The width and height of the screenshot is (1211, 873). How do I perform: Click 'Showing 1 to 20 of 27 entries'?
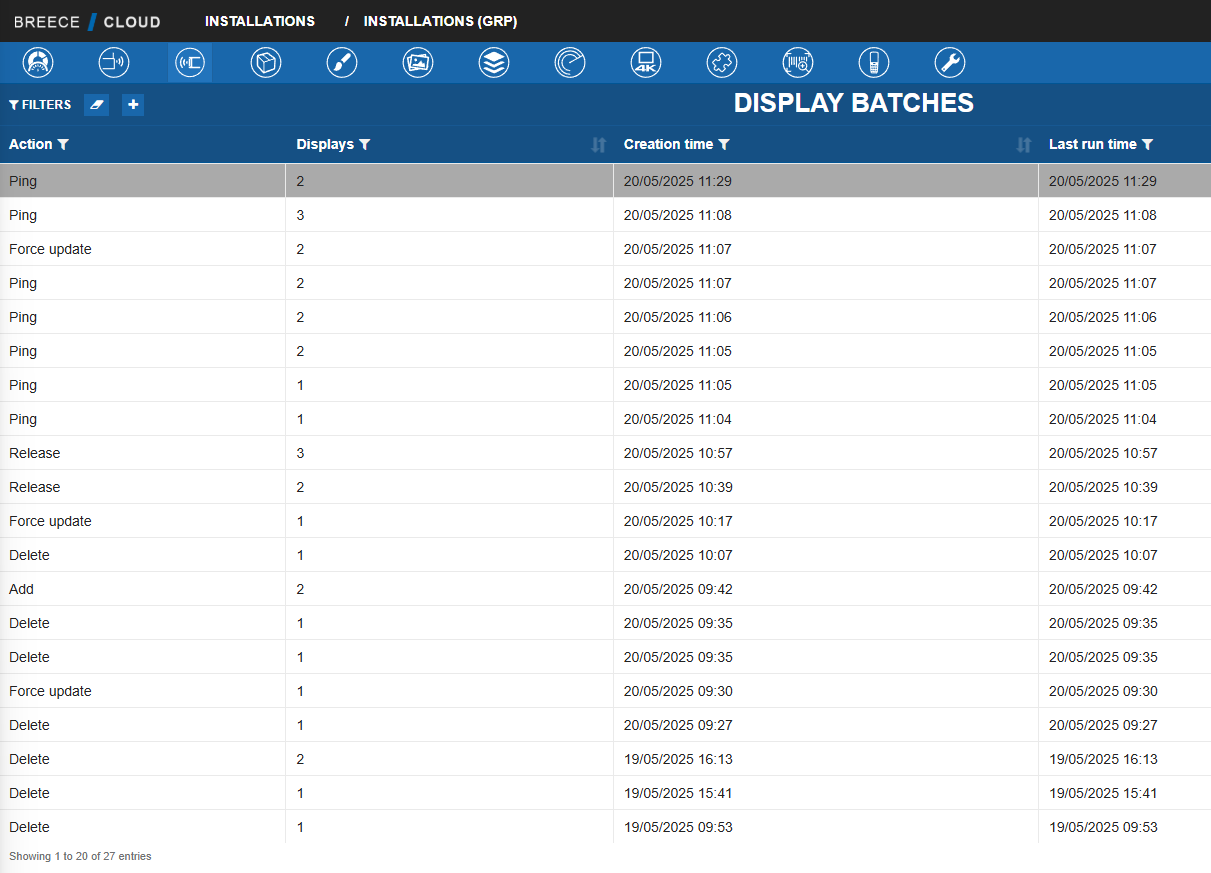[x=80, y=857]
